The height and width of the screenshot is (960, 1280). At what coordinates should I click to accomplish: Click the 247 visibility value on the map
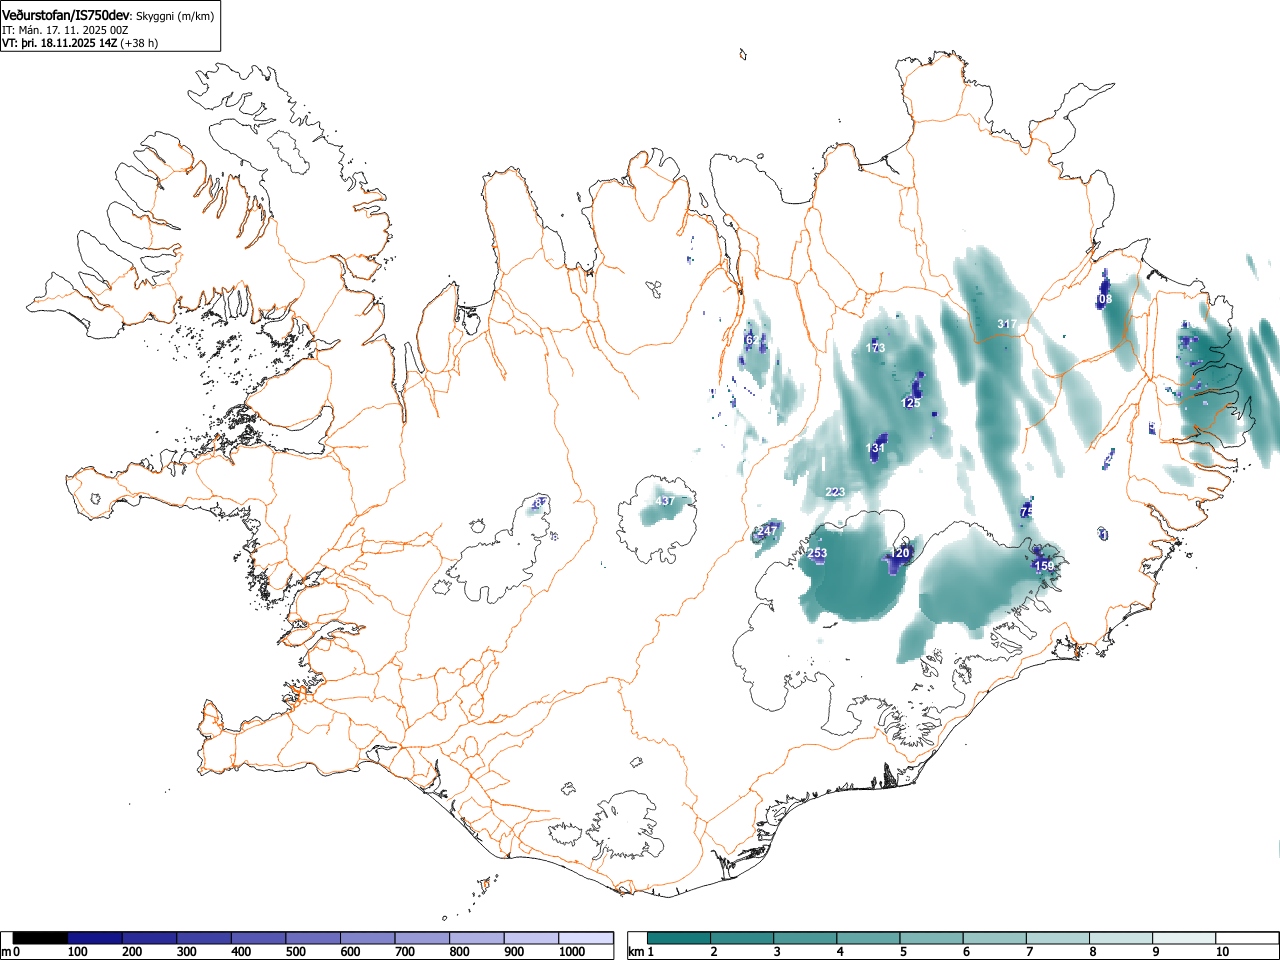pos(767,530)
